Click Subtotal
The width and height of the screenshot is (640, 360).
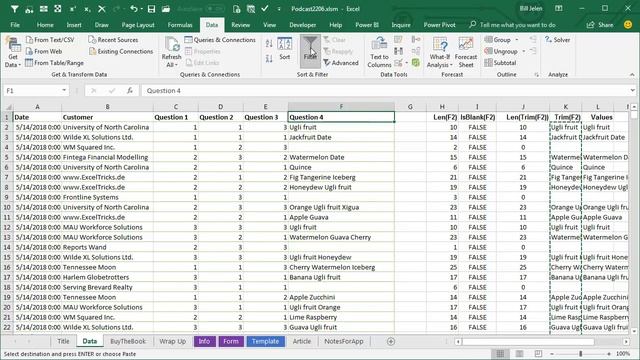[x=500, y=63]
